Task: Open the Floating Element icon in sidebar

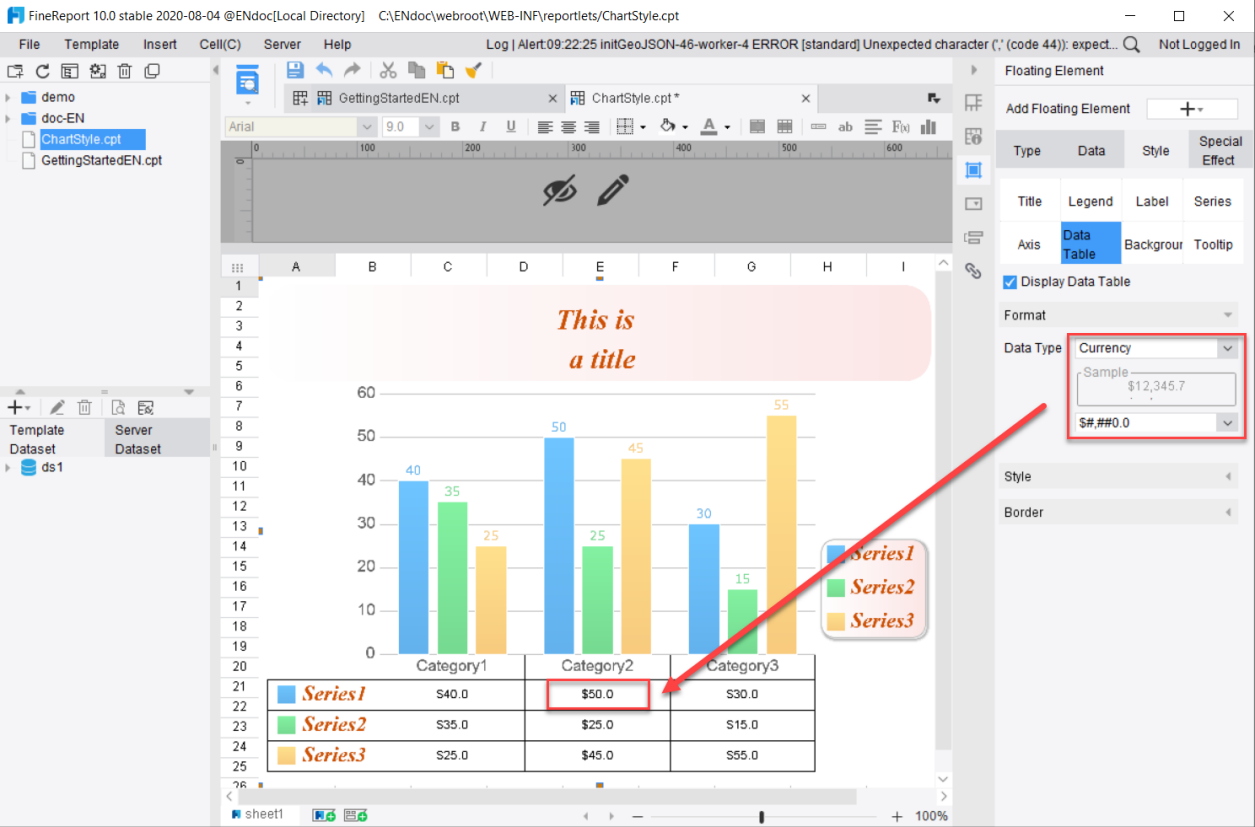Action: point(973,170)
